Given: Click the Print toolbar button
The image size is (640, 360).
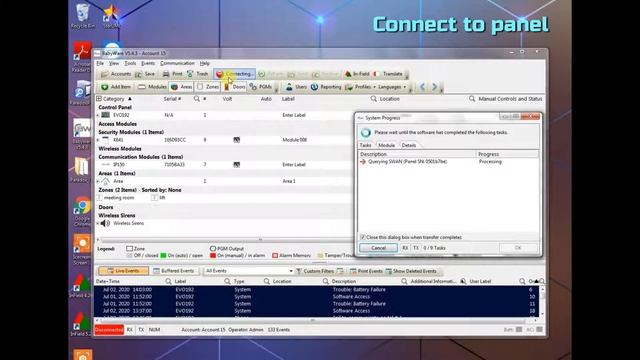Looking at the screenshot, I should point(172,74).
